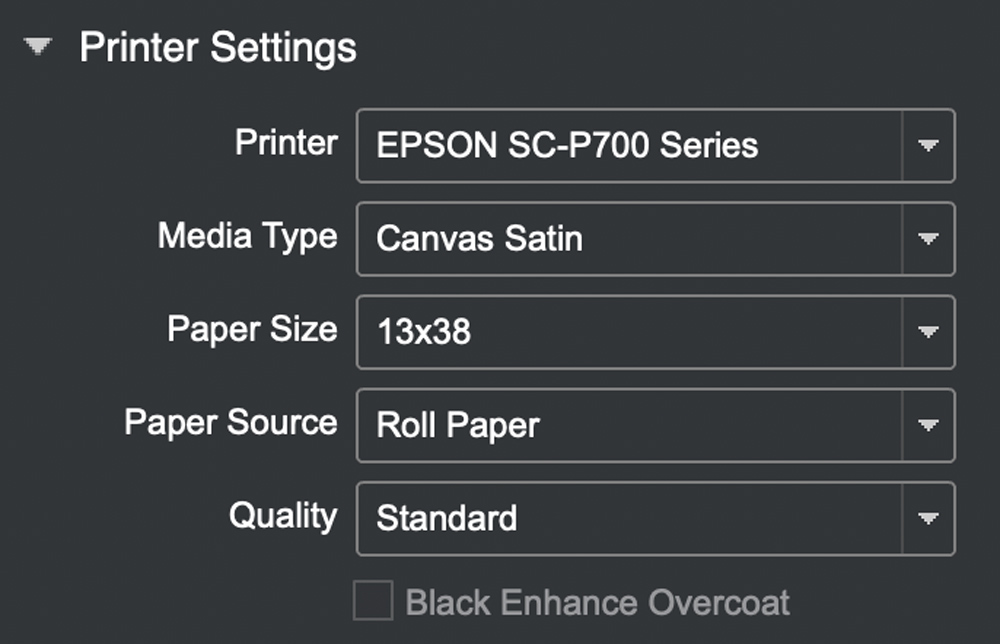The image size is (1000, 644).
Task: Click the Quality field label
Action: (x=283, y=515)
